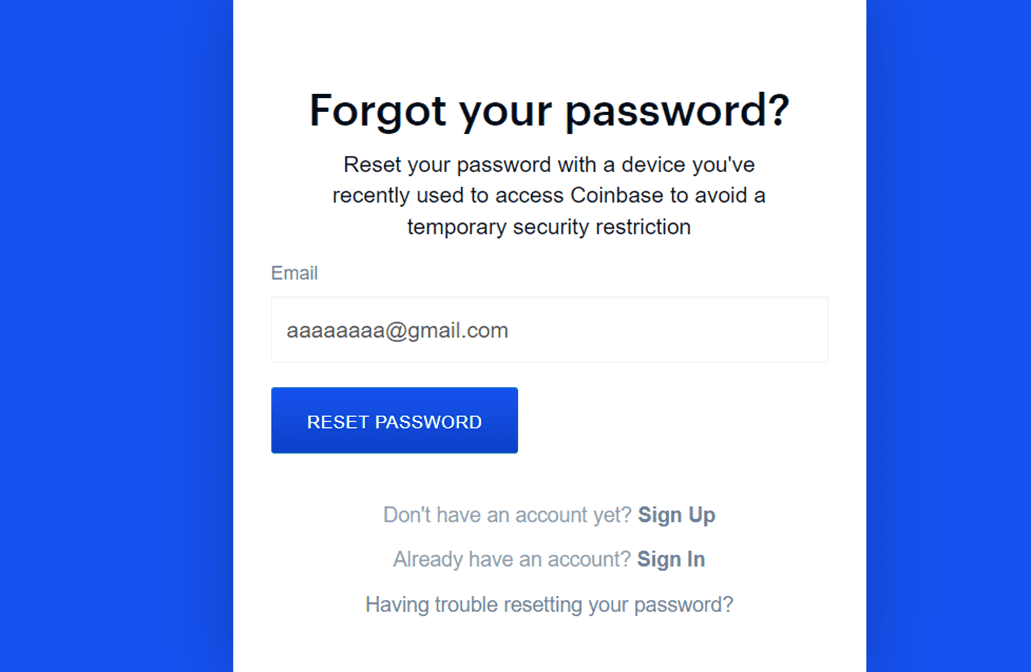Click the 'Already have an account?' text
The width and height of the screenshot is (1031, 672).
pos(512,560)
